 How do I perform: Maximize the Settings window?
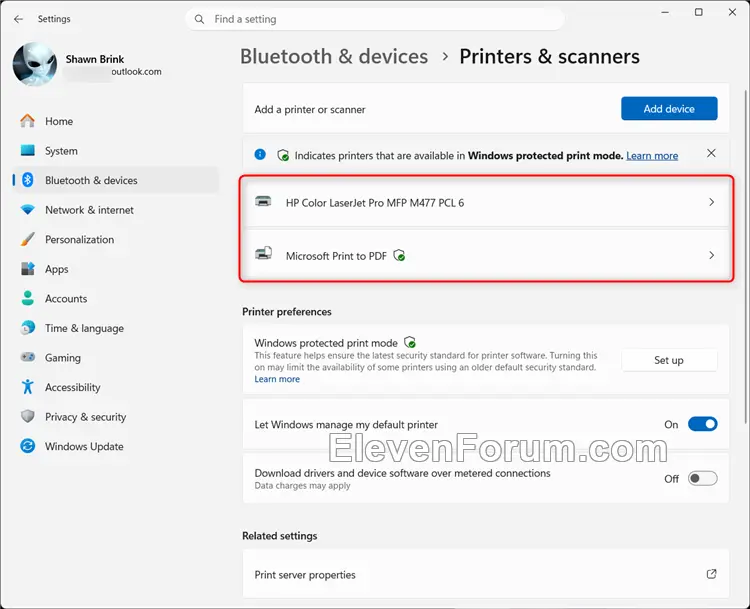coord(698,12)
